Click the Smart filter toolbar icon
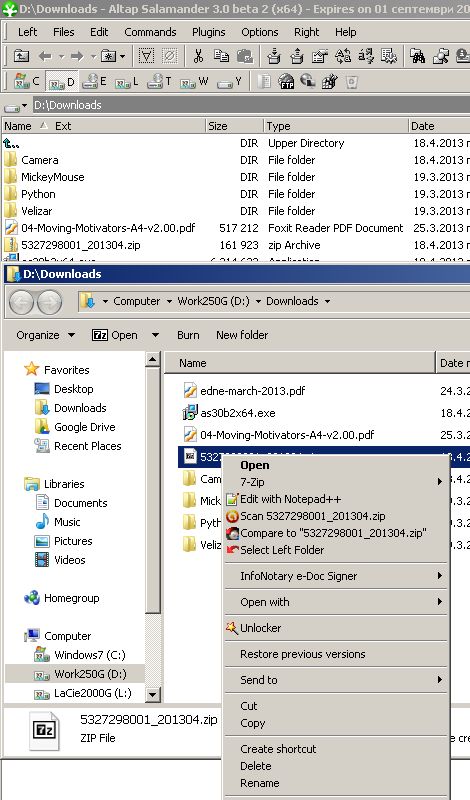This screenshot has height=800, width=470. click(x=146, y=56)
